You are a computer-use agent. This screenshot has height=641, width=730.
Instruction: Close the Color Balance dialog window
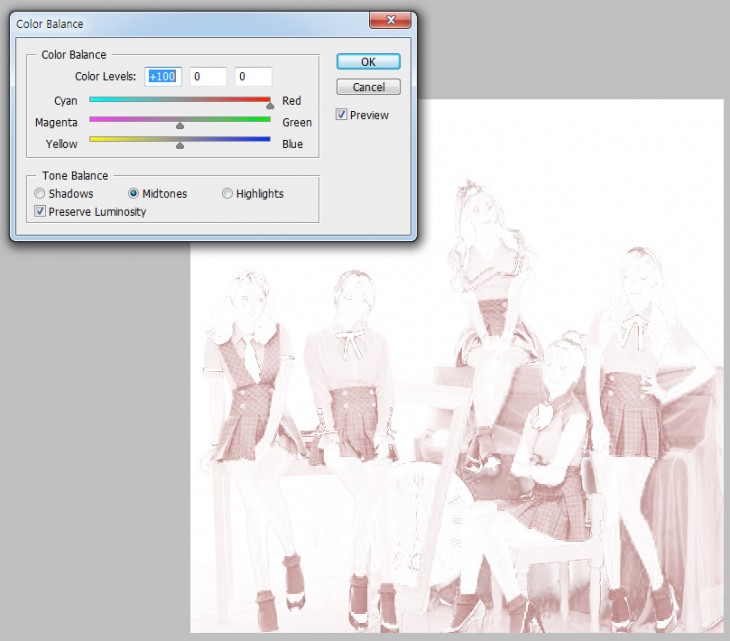point(389,21)
